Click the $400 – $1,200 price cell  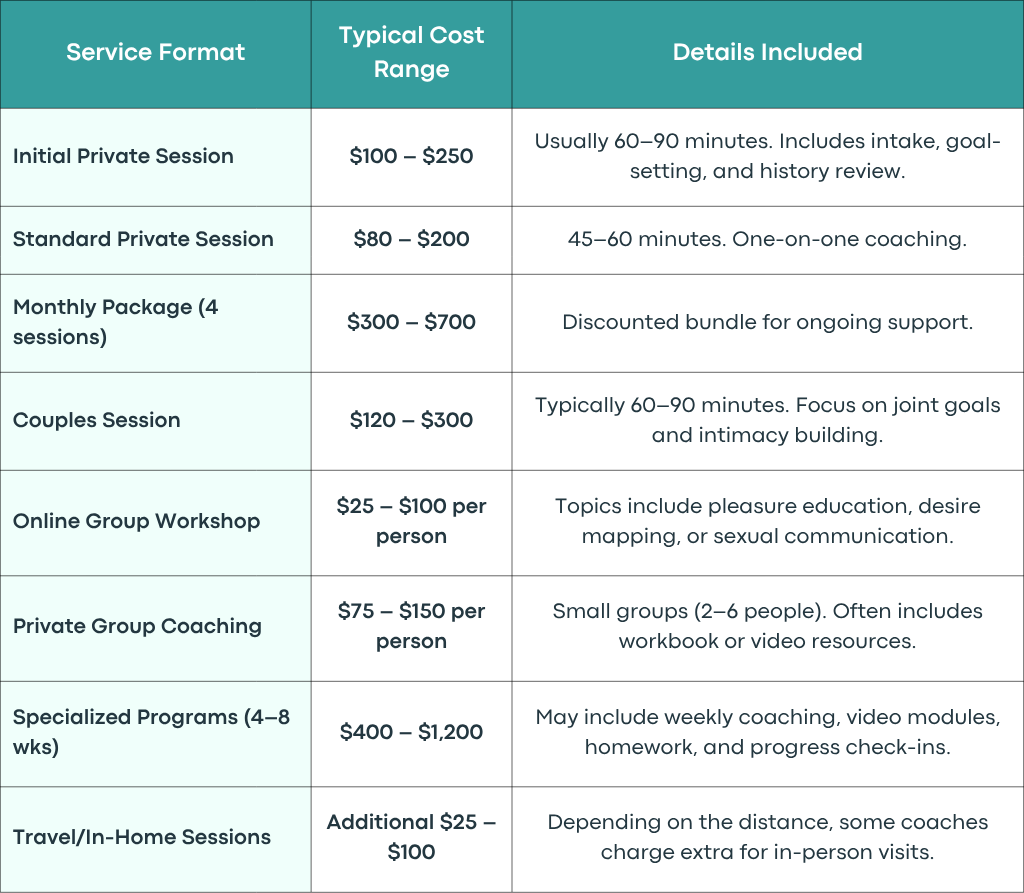point(411,732)
